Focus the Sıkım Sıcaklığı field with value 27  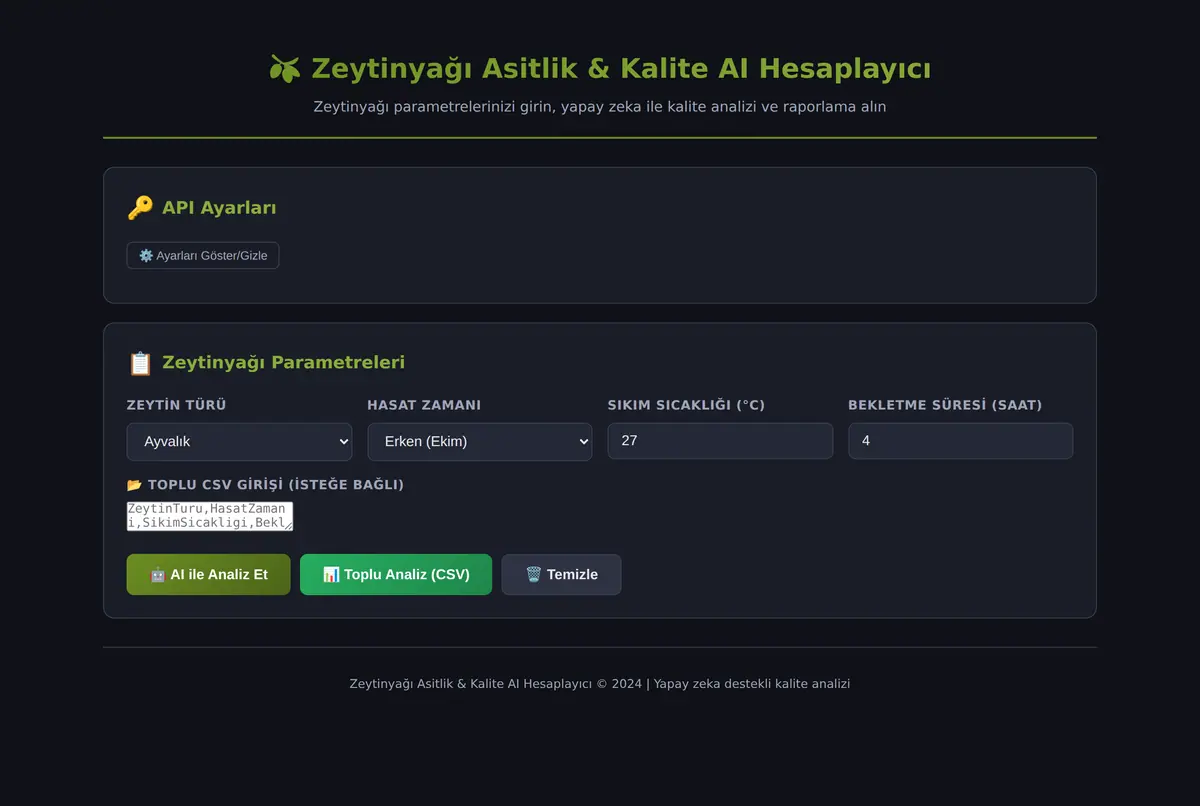point(720,441)
